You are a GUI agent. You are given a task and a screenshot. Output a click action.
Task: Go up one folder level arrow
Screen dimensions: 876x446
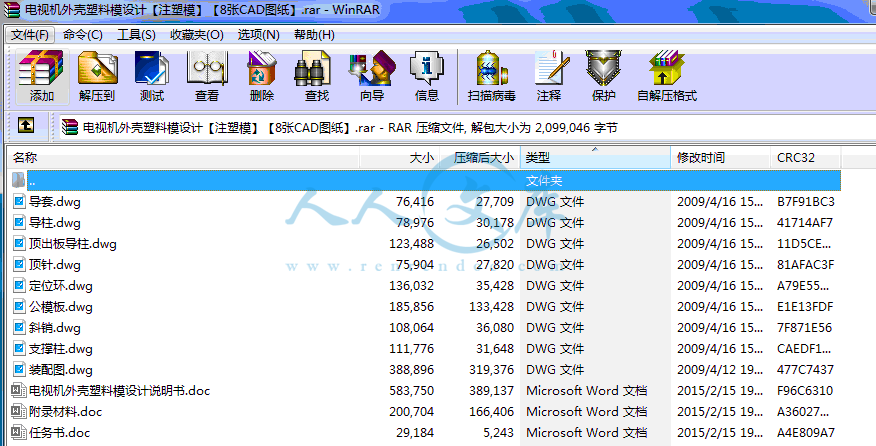coord(26,126)
